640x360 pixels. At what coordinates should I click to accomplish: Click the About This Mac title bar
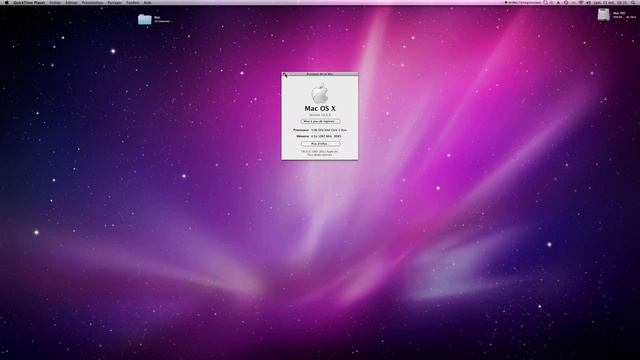coord(320,74)
